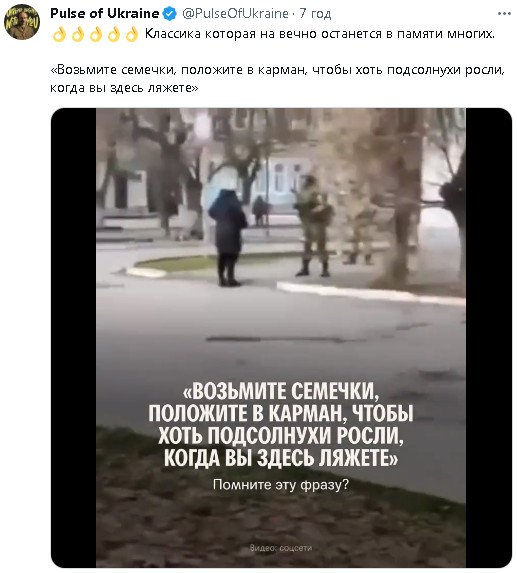This screenshot has height=573, width=517.
Task: Play the embedded street video
Action: [x=281, y=338]
